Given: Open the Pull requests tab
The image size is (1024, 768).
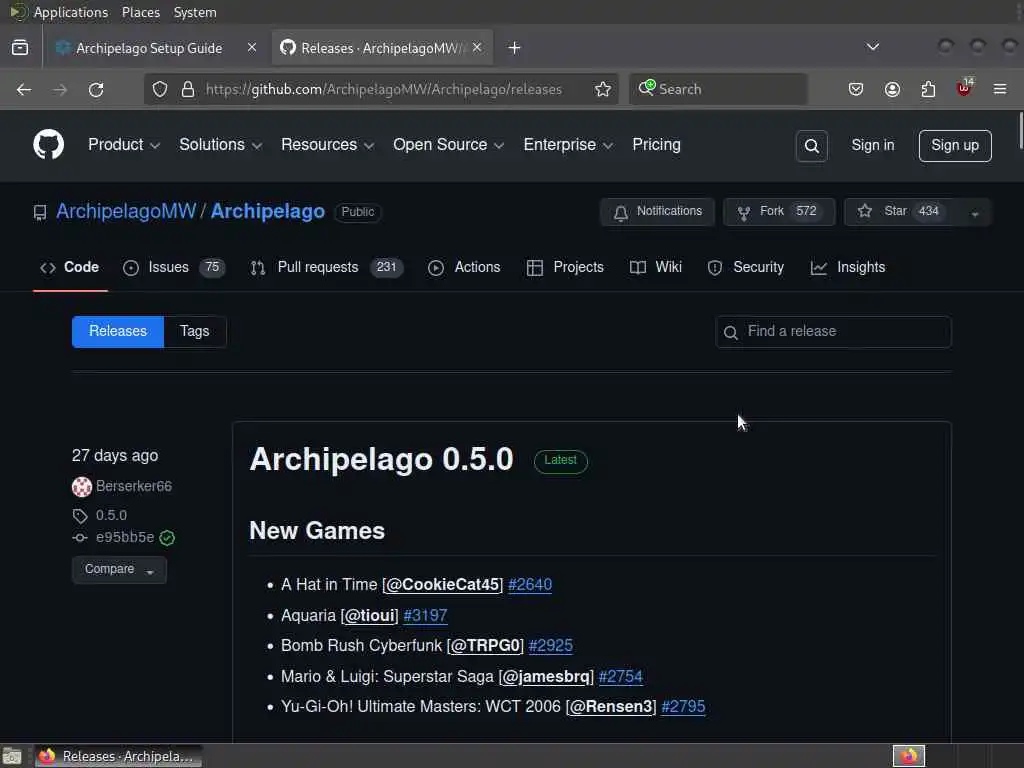Looking at the screenshot, I should pos(327,268).
